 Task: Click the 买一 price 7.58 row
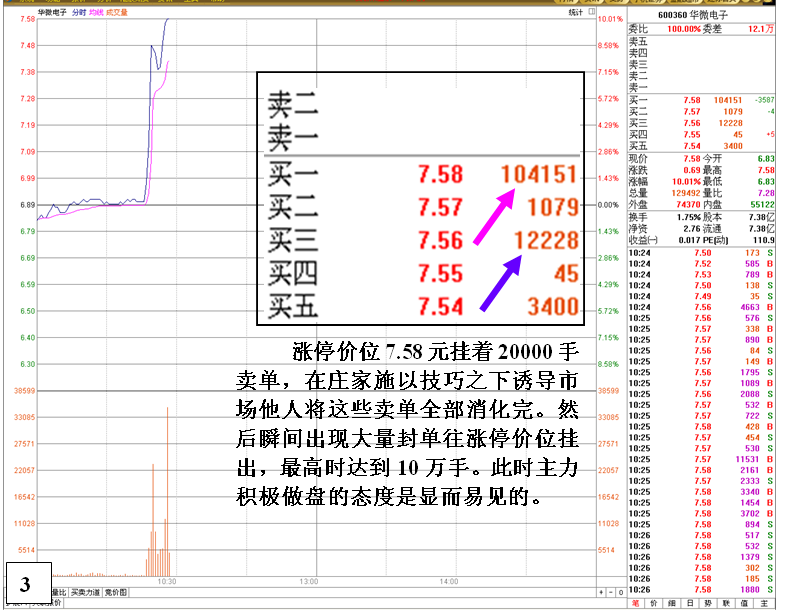click(x=691, y=100)
